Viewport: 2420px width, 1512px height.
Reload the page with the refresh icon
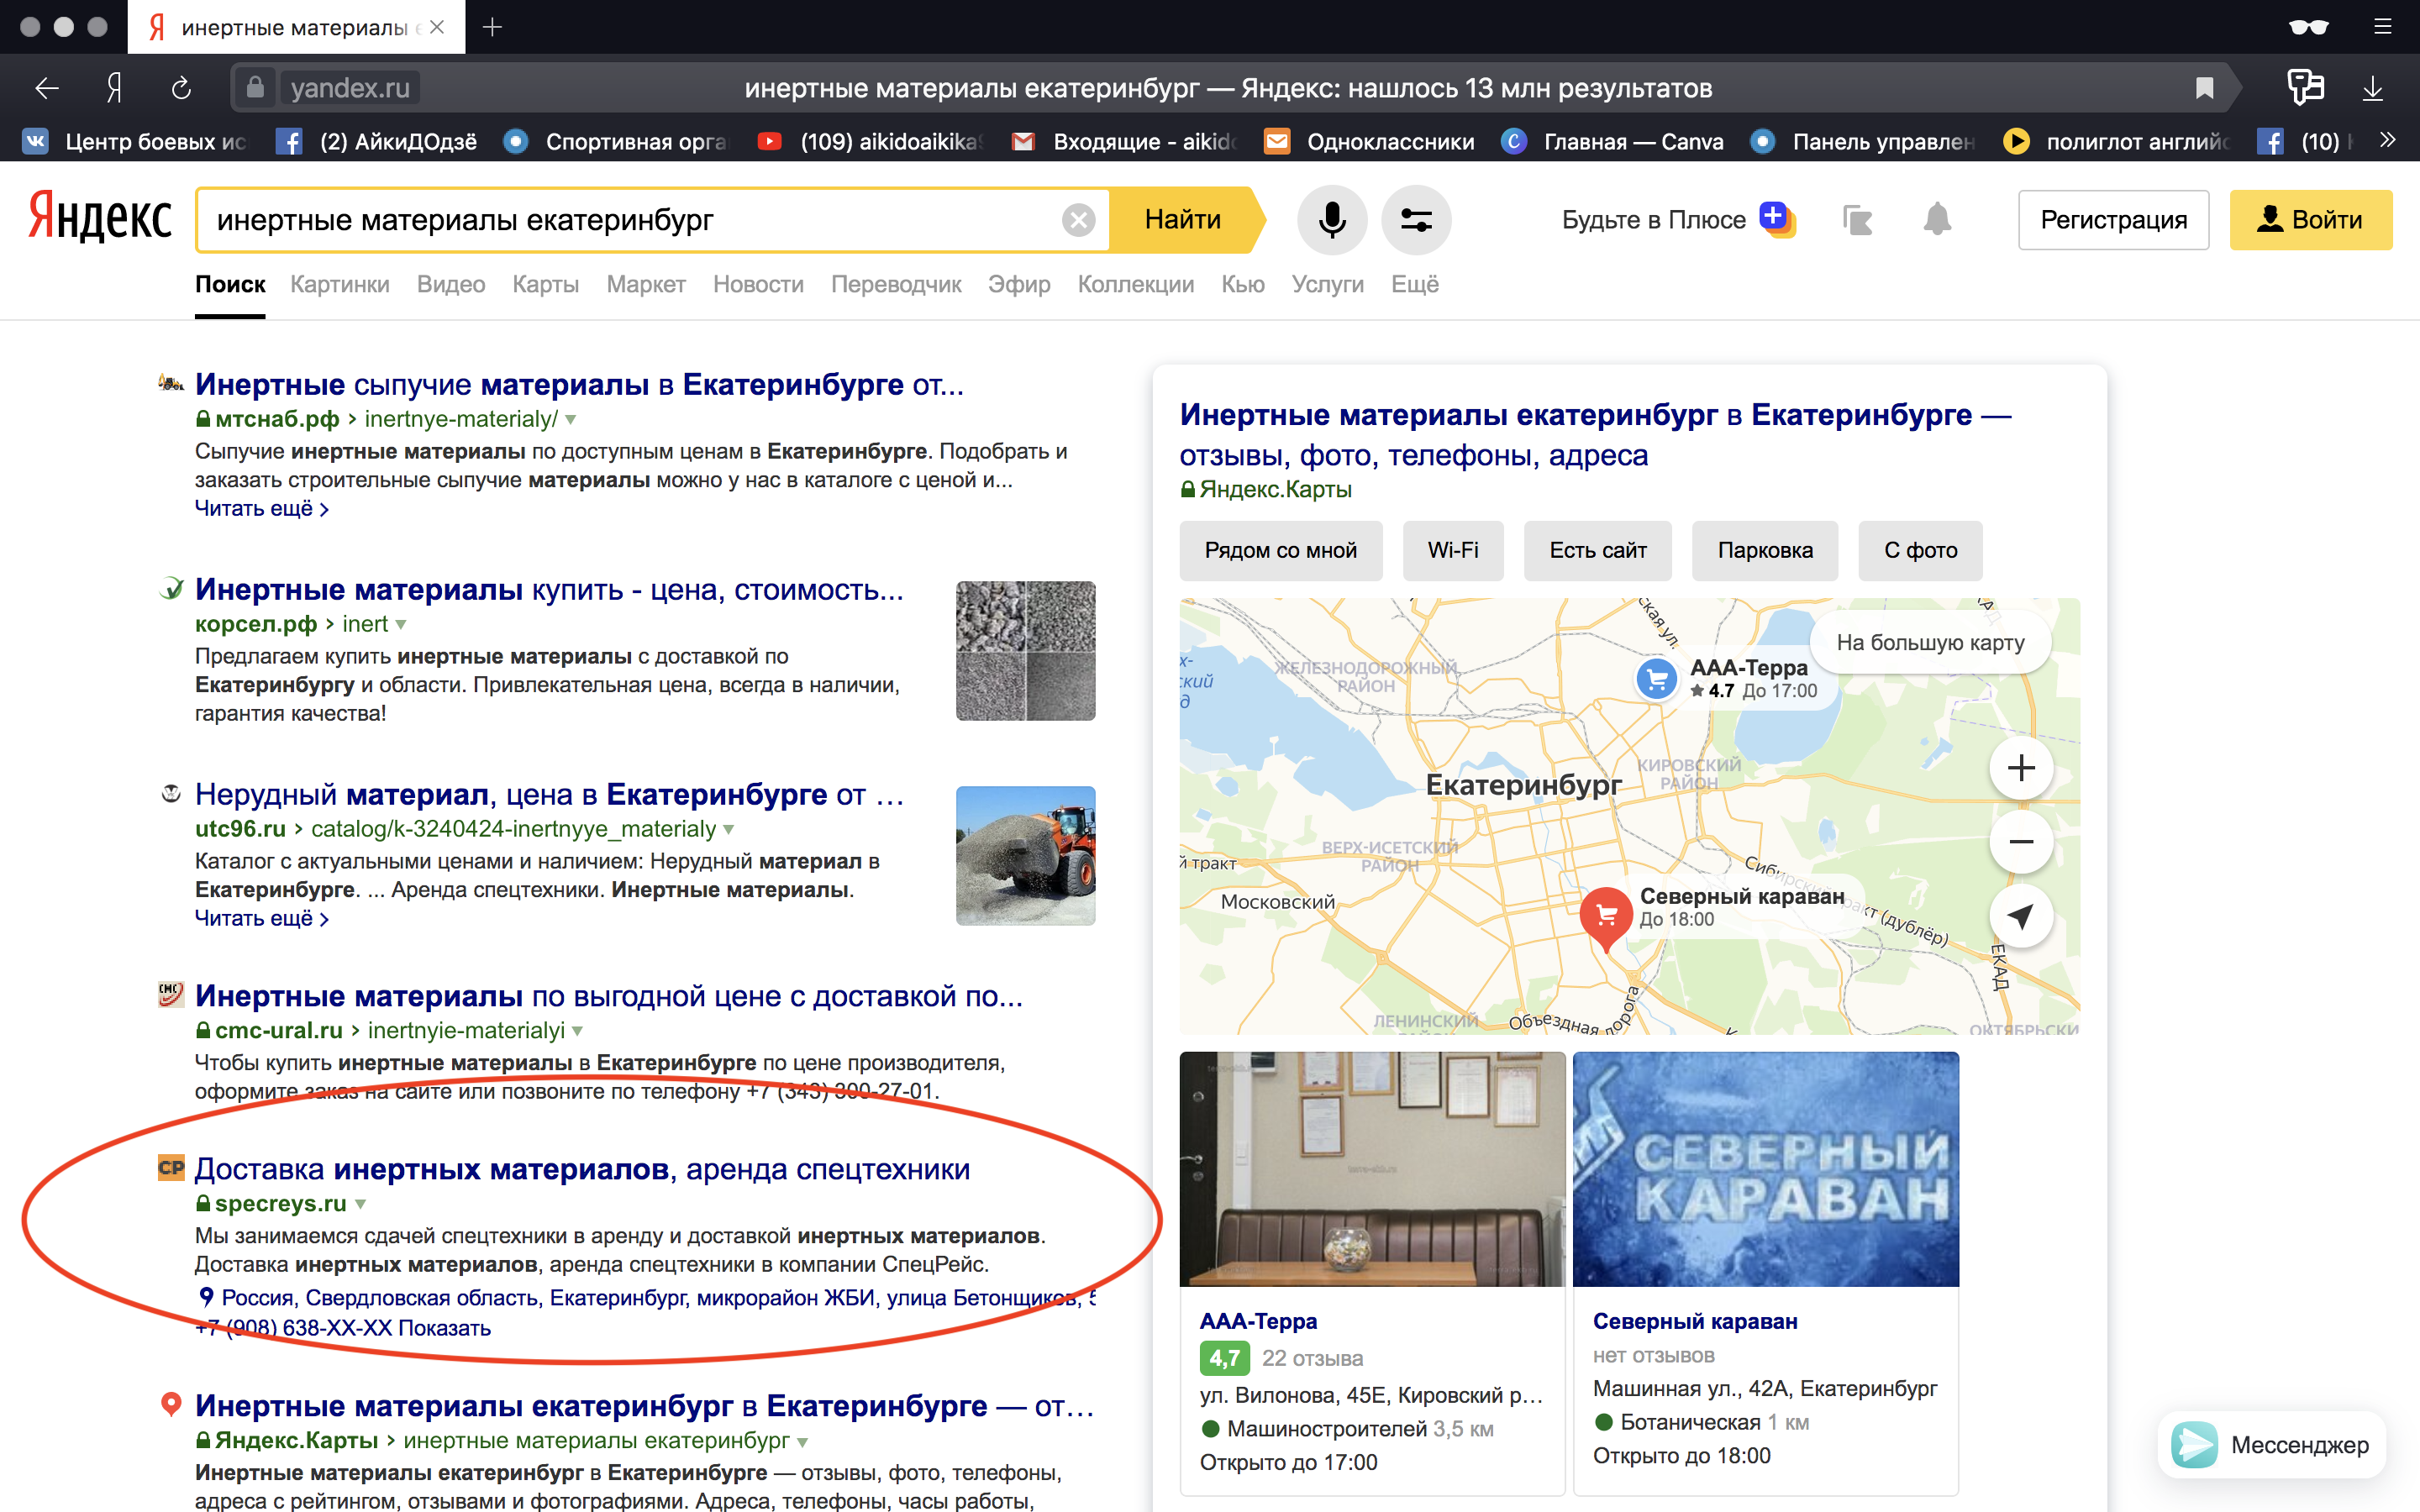click(x=181, y=88)
